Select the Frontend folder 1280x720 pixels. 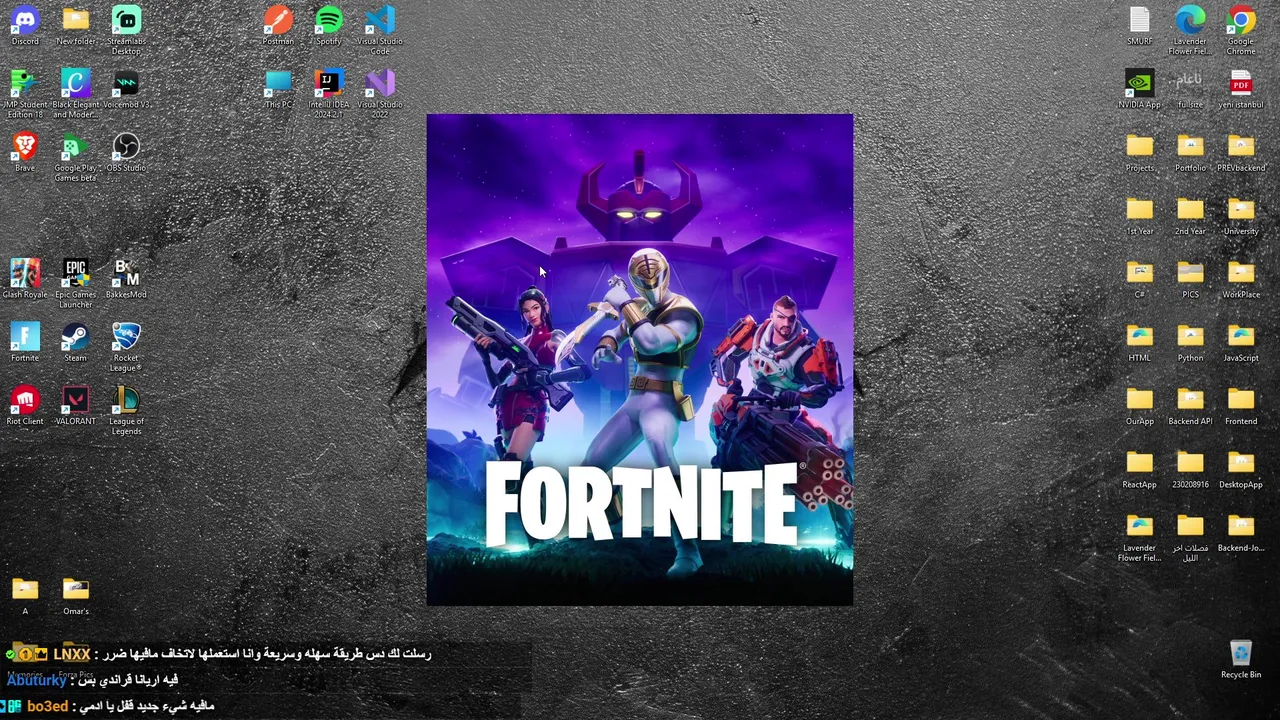tap(1241, 407)
